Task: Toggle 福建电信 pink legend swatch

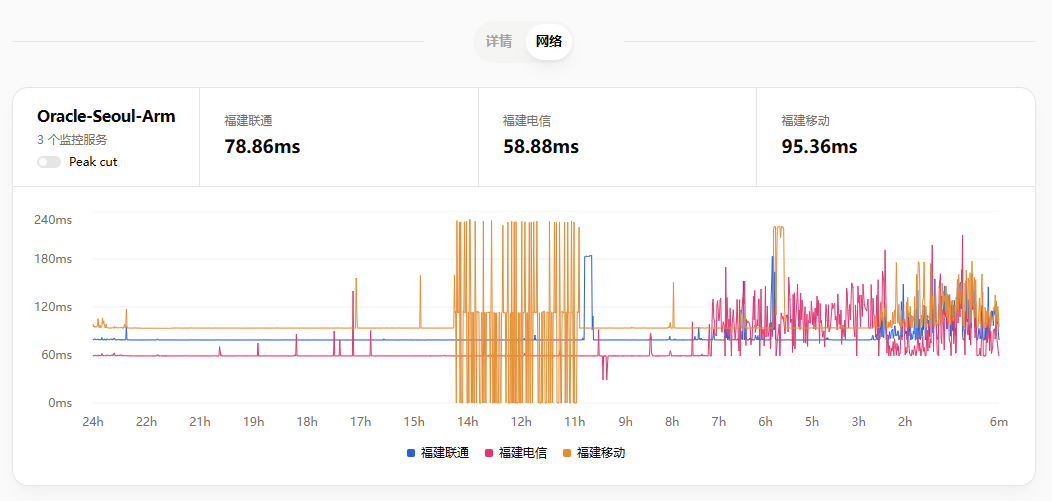Action: pyautogui.click(x=489, y=453)
